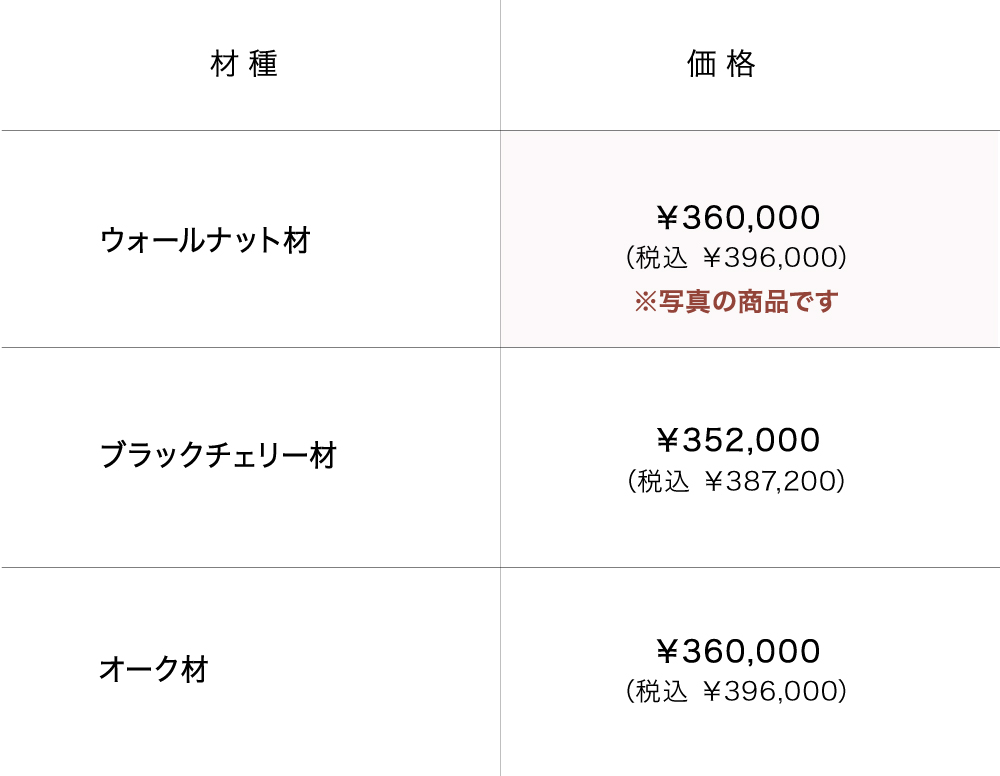Click the ¥ symbol in the オーク材 main price

point(667,652)
